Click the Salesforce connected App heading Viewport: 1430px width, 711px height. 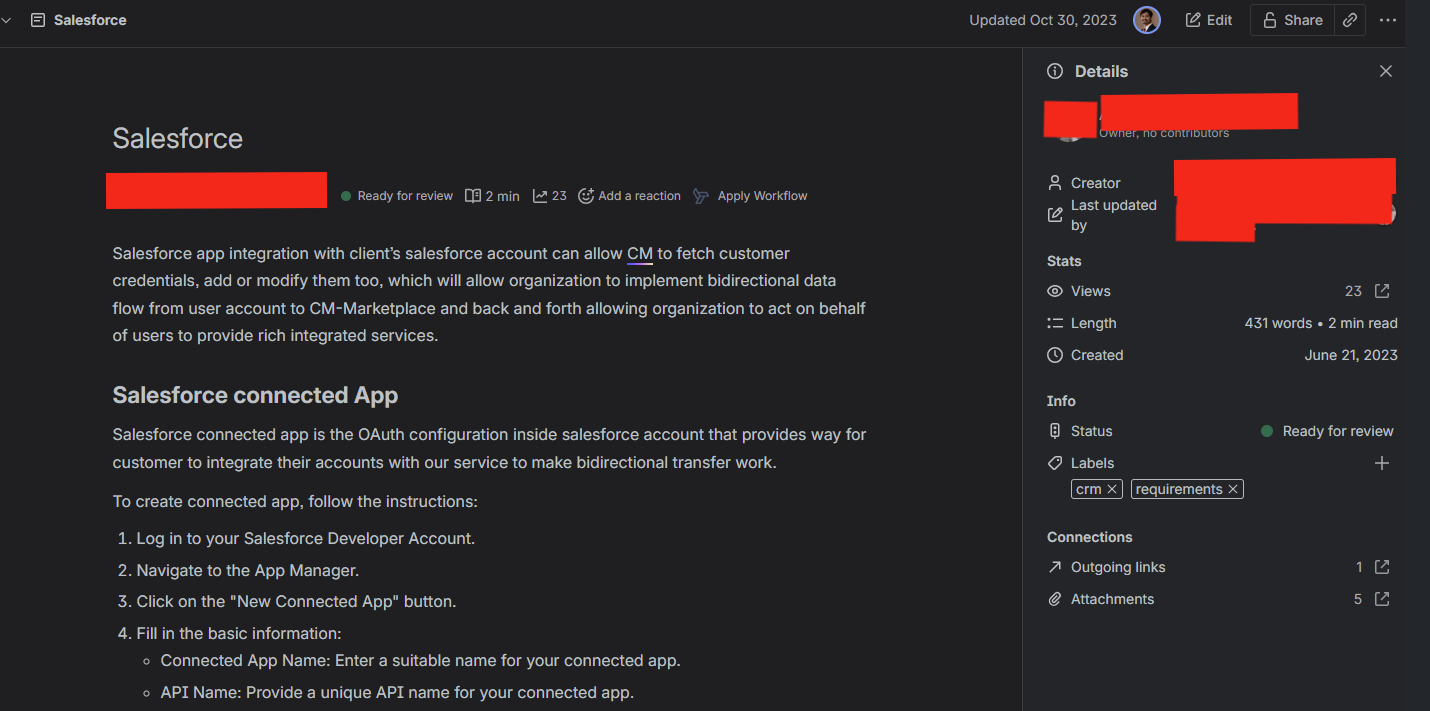[x=255, y=395]
